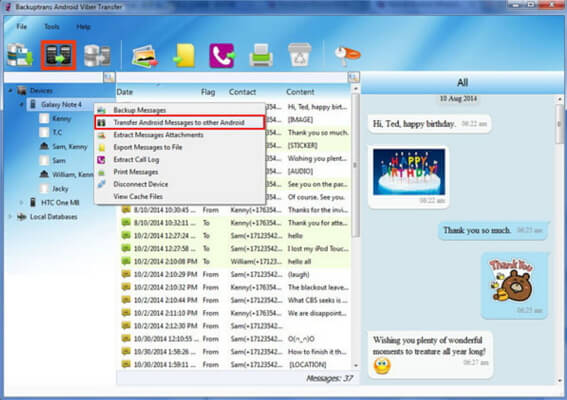Screen dimensions: 567x400
Task: Click message list scroll down arrow
Action: [x=355, y=366]
